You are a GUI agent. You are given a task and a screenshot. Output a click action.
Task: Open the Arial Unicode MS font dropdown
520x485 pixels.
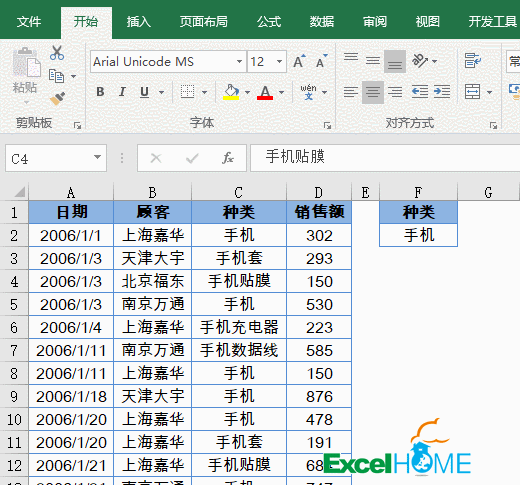[239, 62]
